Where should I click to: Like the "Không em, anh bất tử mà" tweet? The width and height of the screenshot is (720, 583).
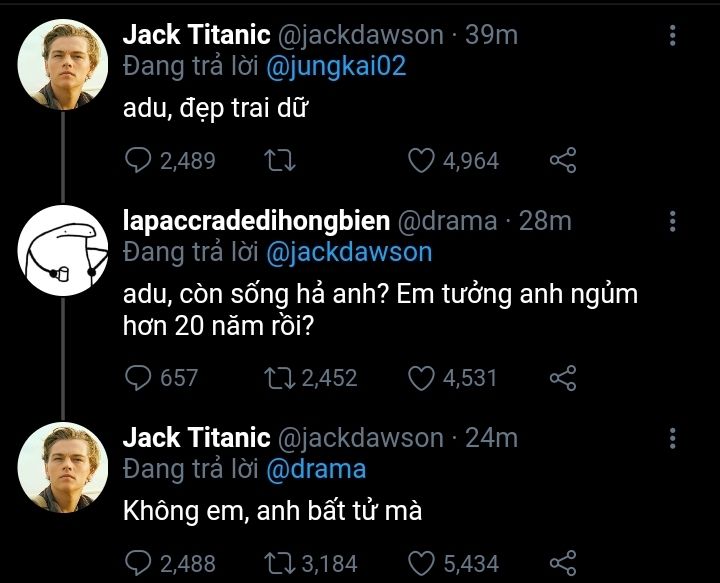422,562
